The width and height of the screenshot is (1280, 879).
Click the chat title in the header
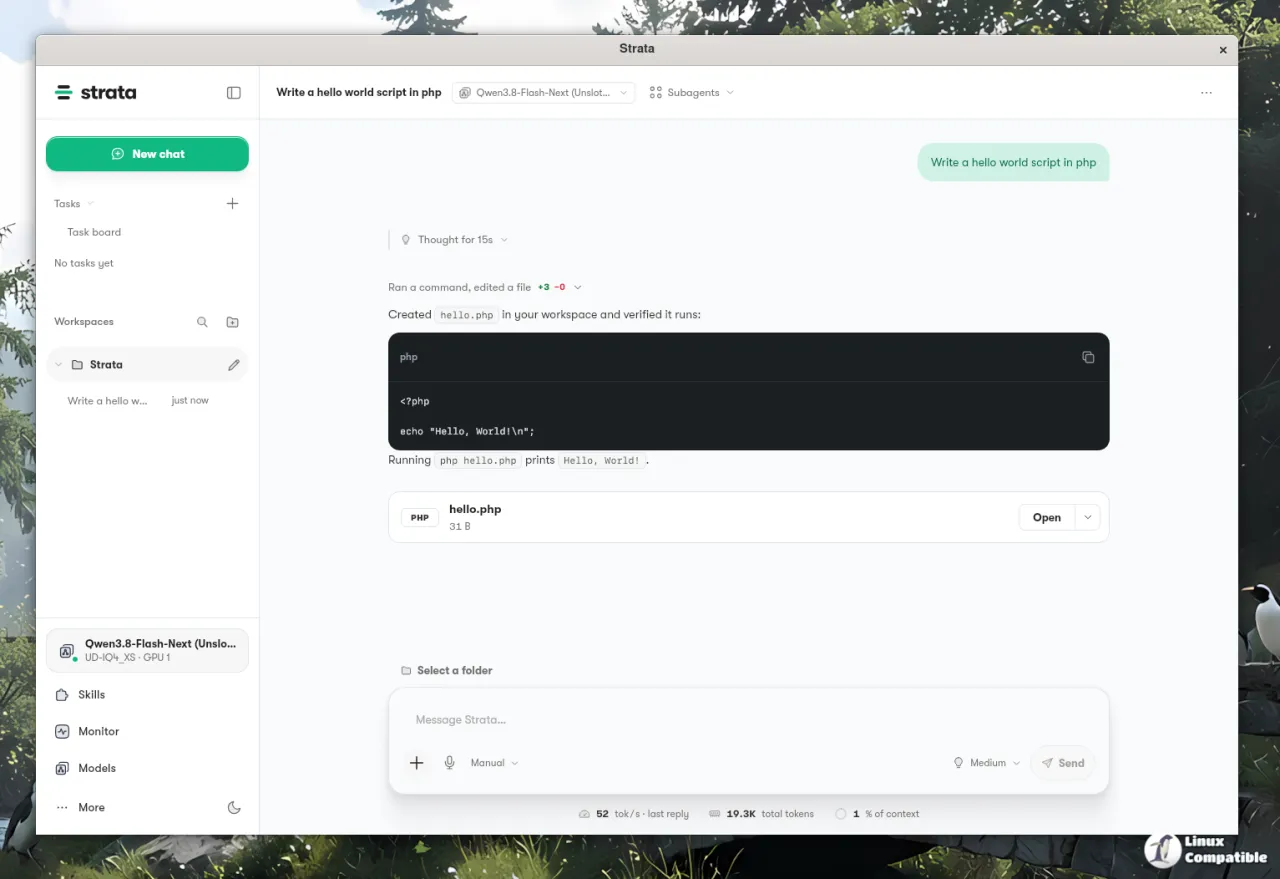359,93
